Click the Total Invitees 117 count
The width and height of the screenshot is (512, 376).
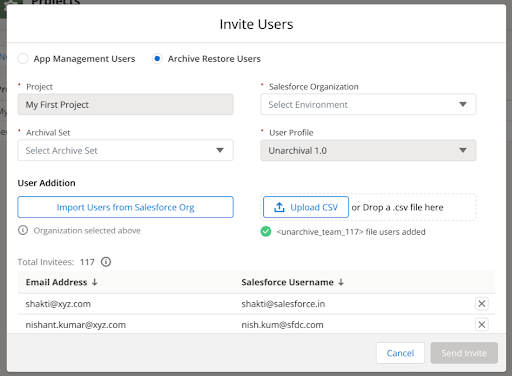[87, 262]
